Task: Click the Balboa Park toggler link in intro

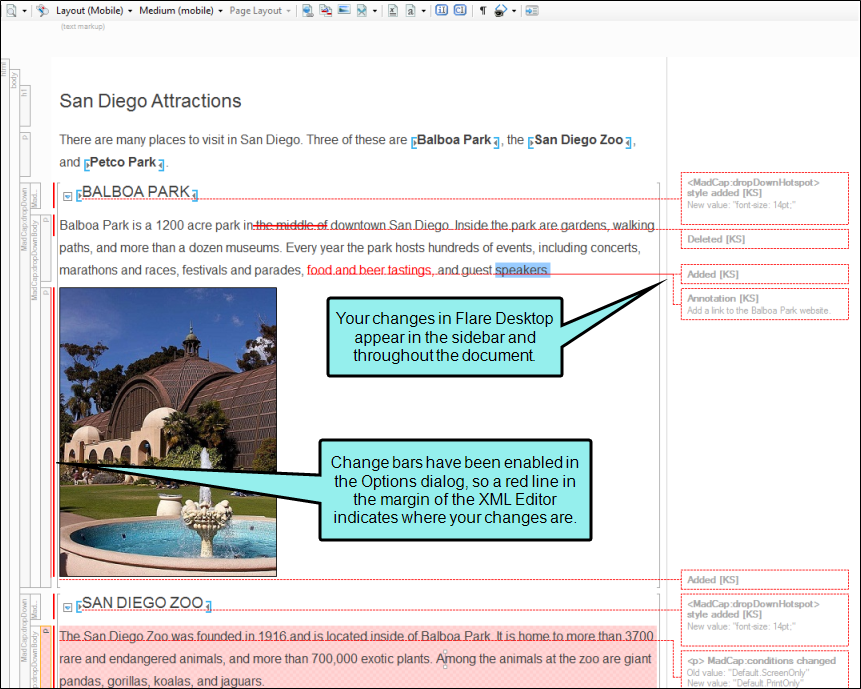Action: 454,140
